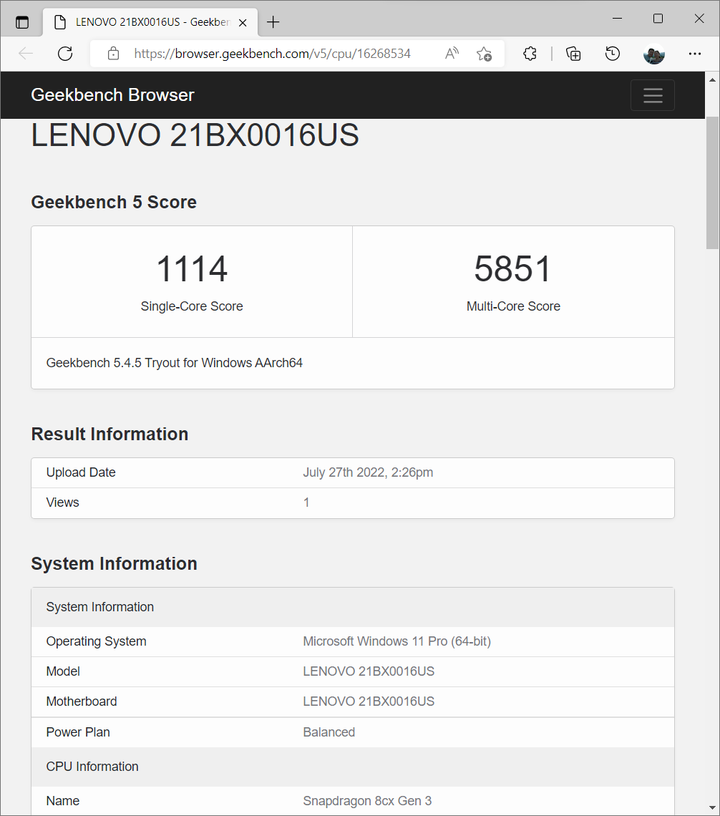Click the Model value LENOVO 21BX0016US
This screenshot has height=816, width=720.
pos(368,671)
